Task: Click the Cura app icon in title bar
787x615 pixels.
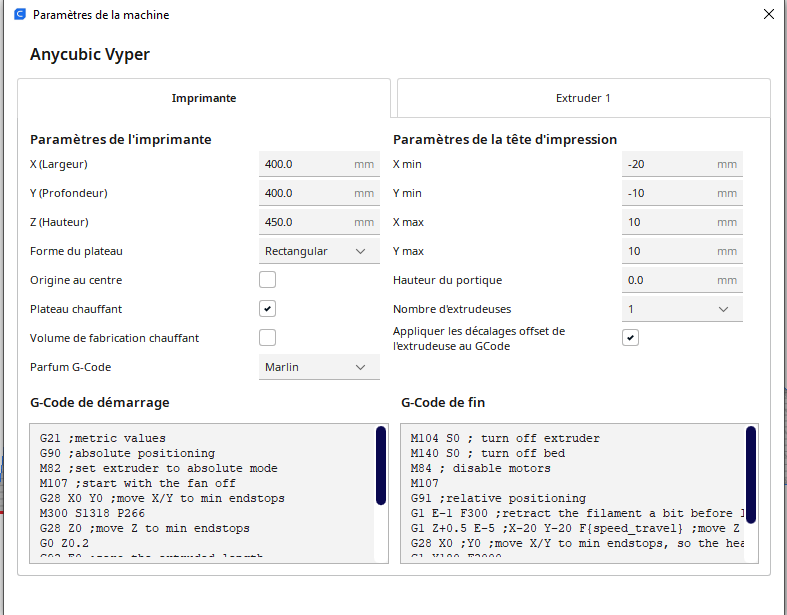Action: [20, 14]
